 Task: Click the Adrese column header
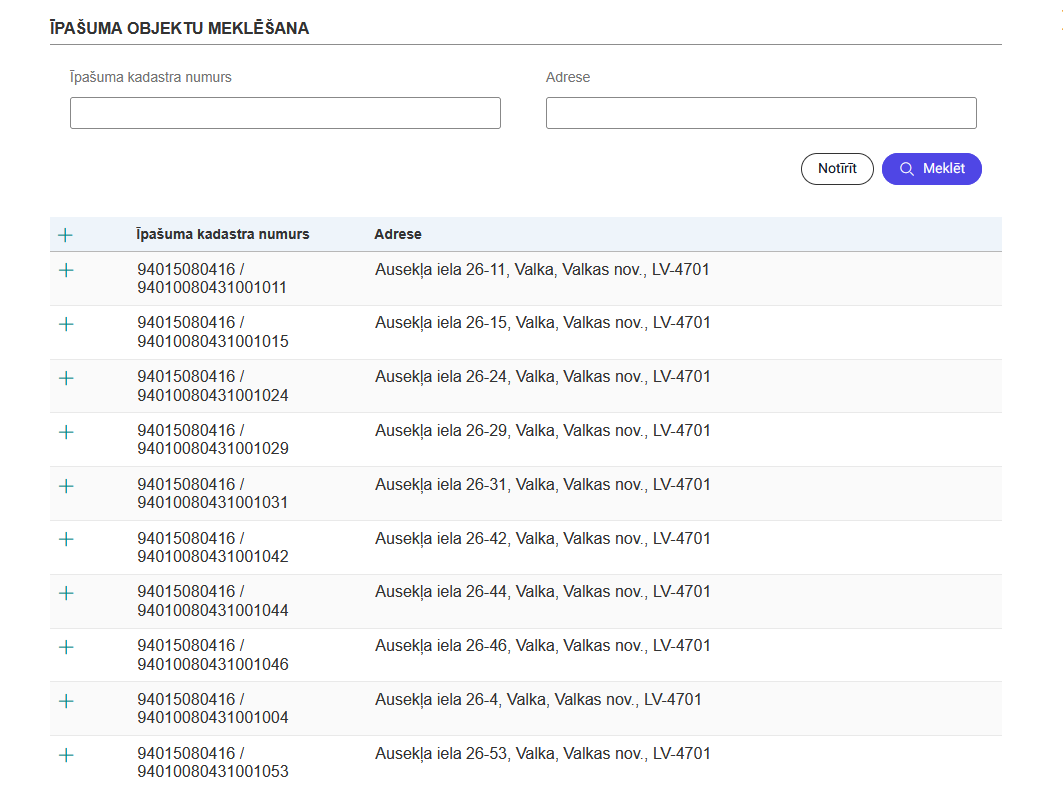398,235
